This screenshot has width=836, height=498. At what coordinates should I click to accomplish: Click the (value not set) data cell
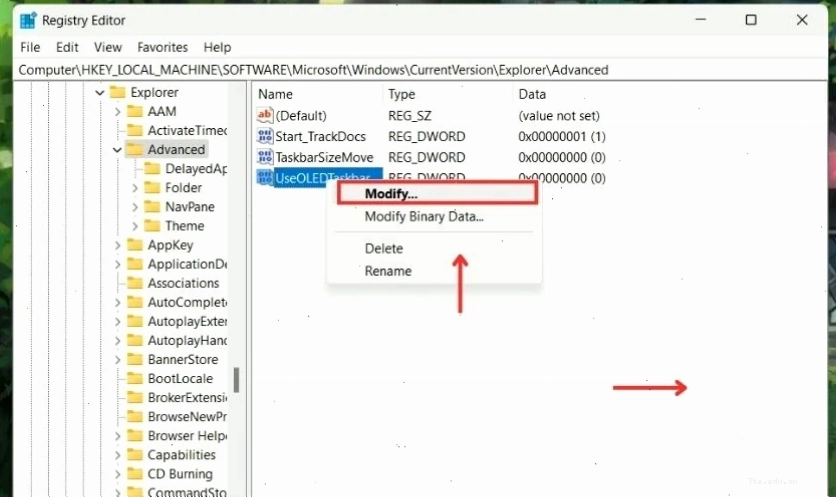(x=559, y=116)
